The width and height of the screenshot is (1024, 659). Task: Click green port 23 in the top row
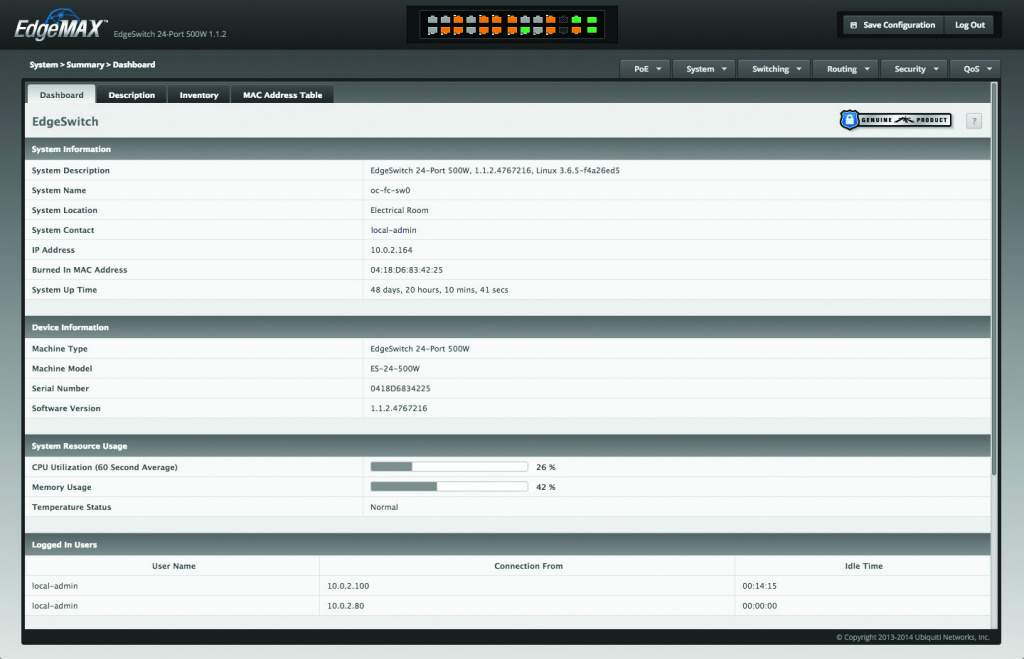pos(577,20)
